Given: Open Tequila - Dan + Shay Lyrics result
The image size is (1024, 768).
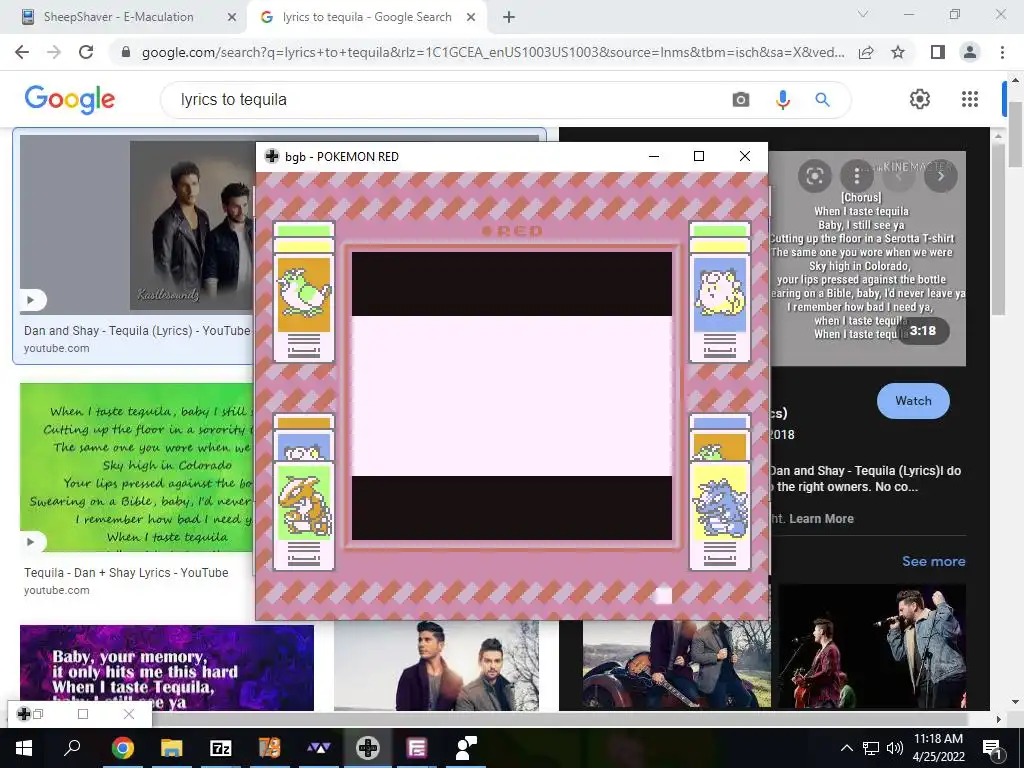Looking at the screenshot, I should [x=126, y=573].
